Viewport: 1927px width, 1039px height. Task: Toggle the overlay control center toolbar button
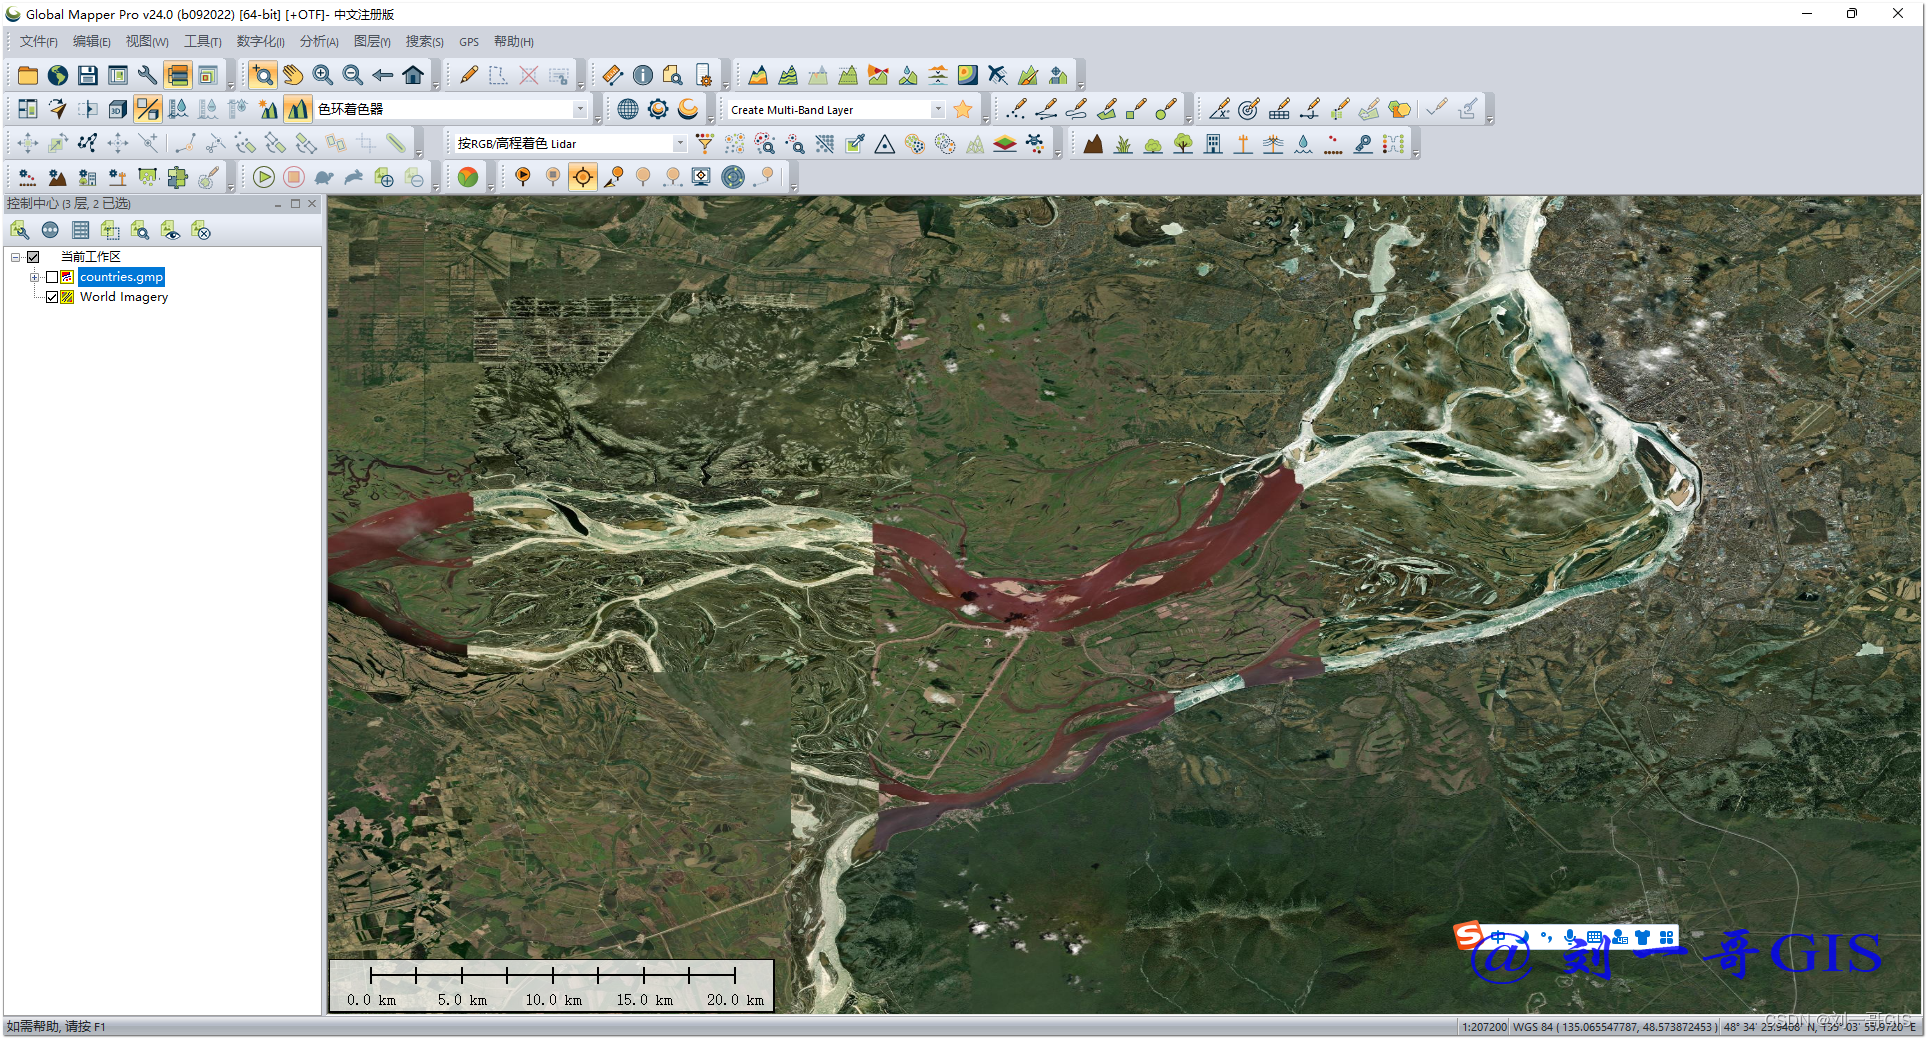(x=178, y=75)
